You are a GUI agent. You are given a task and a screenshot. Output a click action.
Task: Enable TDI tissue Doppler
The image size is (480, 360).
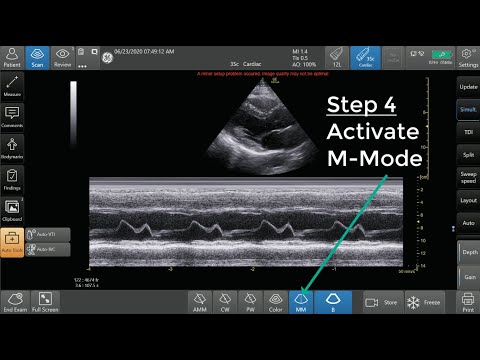tap(468, 132)
